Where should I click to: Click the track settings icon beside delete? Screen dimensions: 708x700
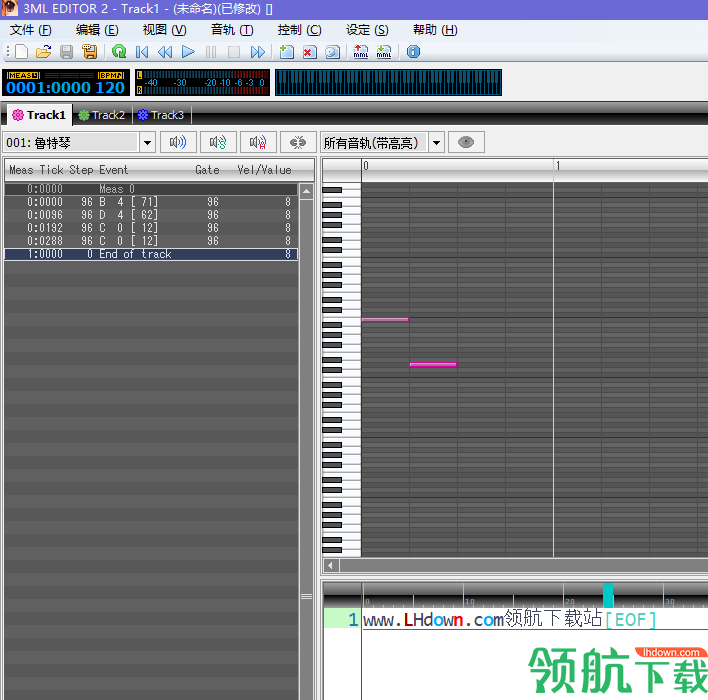click(332, 52)
